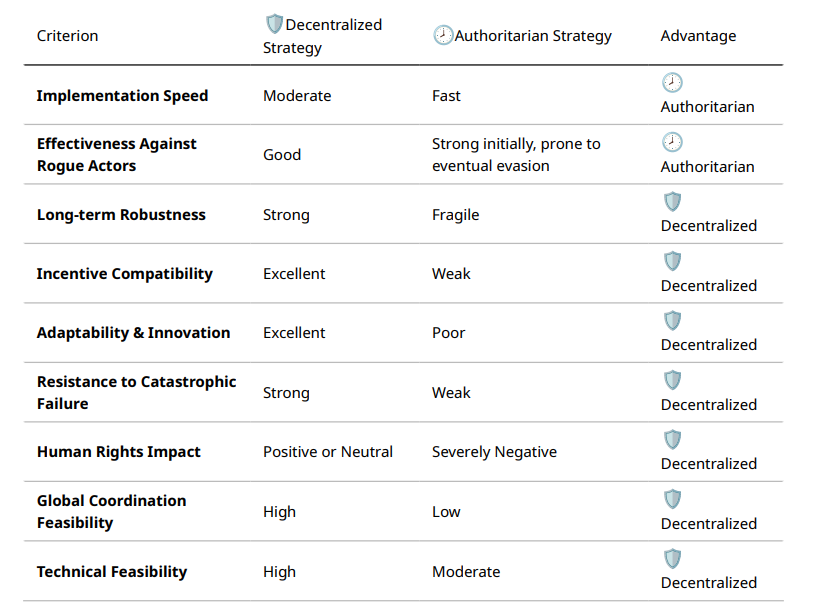Click the clock icon in Rogue Actors row

tap(672, 143)
